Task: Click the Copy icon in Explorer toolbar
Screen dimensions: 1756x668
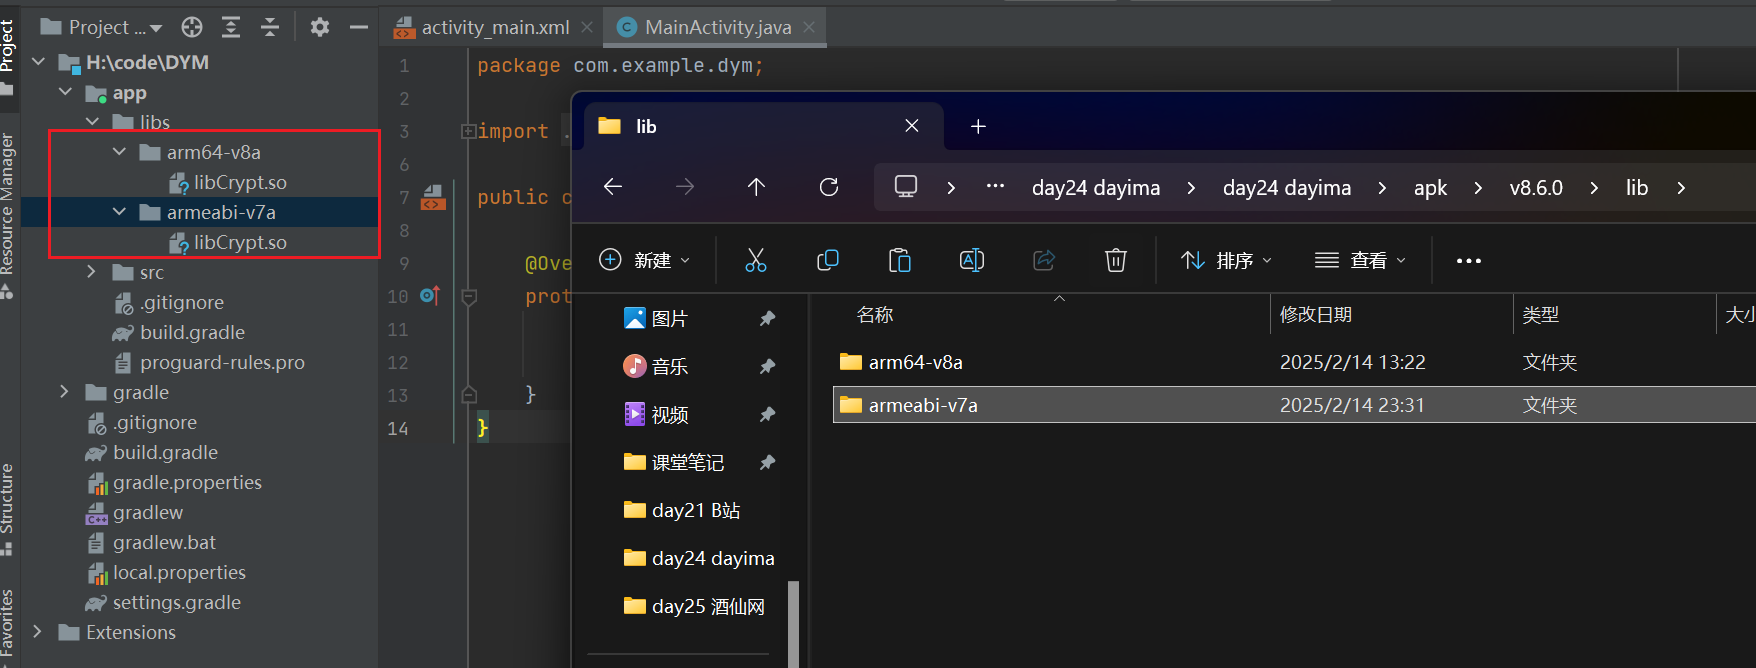Action: [x=828, y=260]
